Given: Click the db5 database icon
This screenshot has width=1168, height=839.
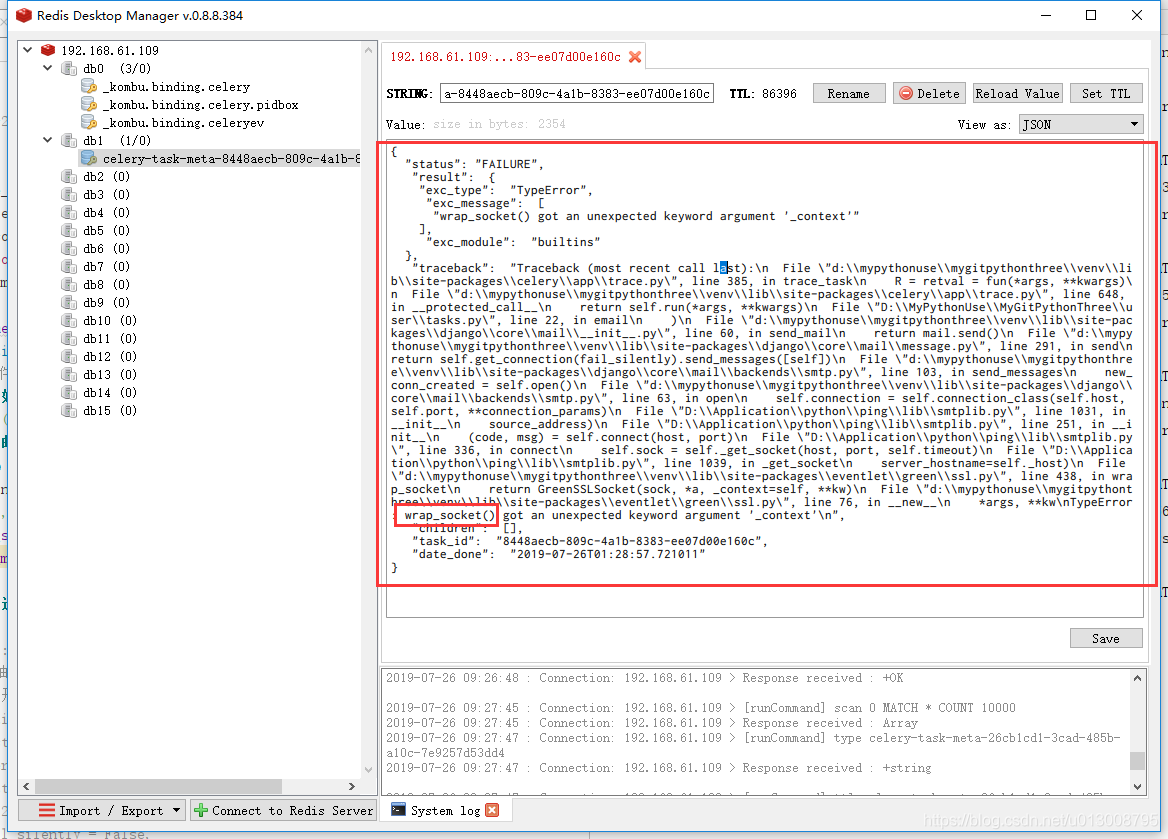Looking at the screenshot, I should click(x=69, y=230).
